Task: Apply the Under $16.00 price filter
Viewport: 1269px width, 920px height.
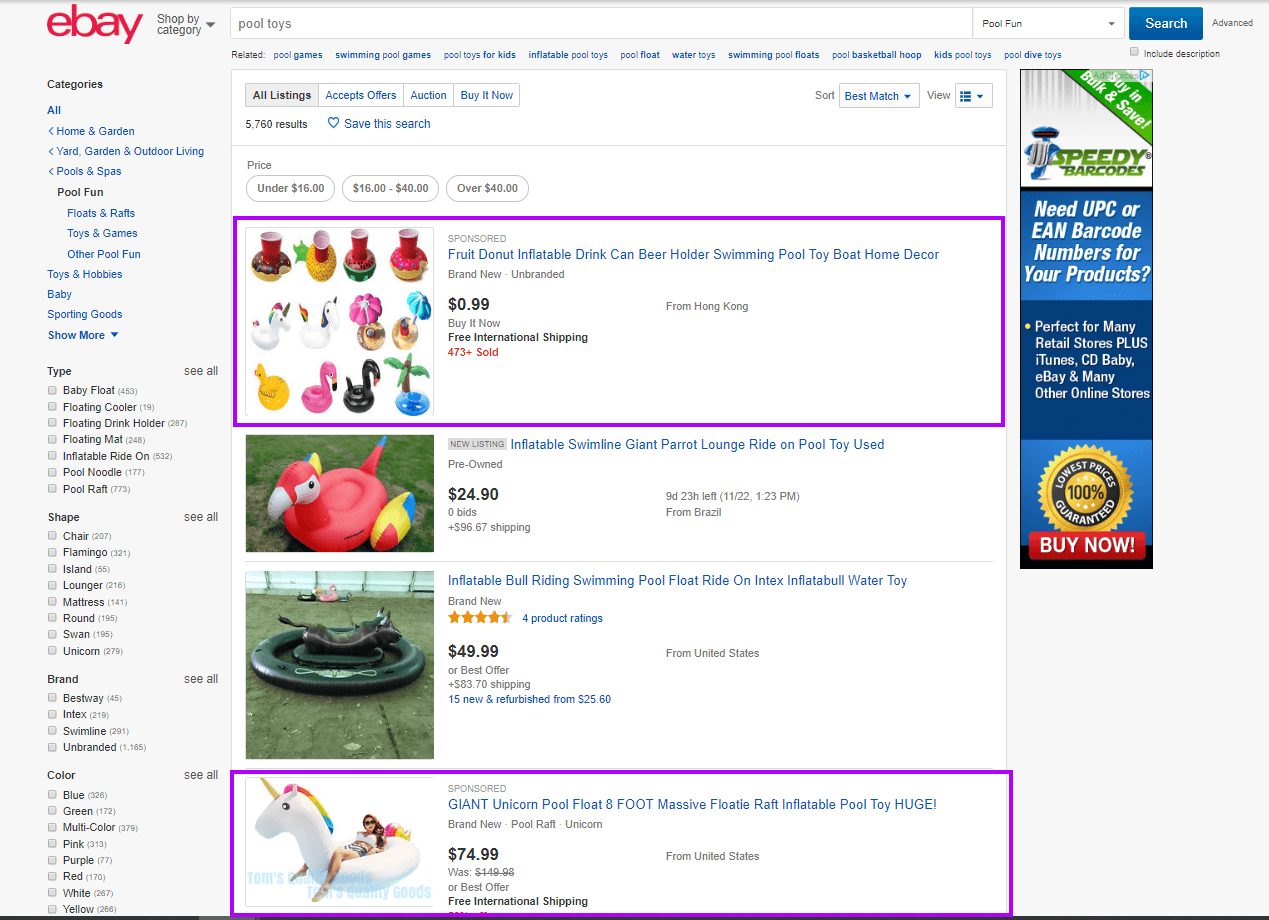Action: 290,188
